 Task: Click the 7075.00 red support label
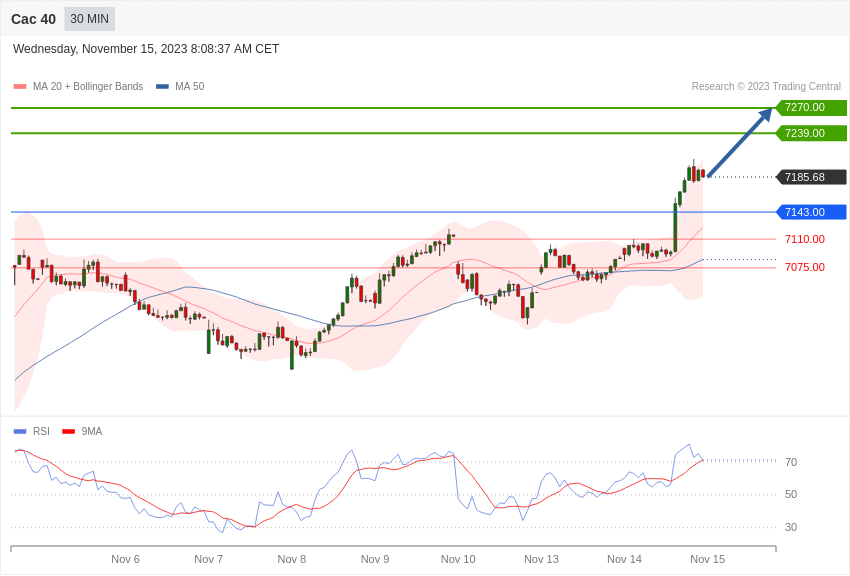[x=804, y=267]
